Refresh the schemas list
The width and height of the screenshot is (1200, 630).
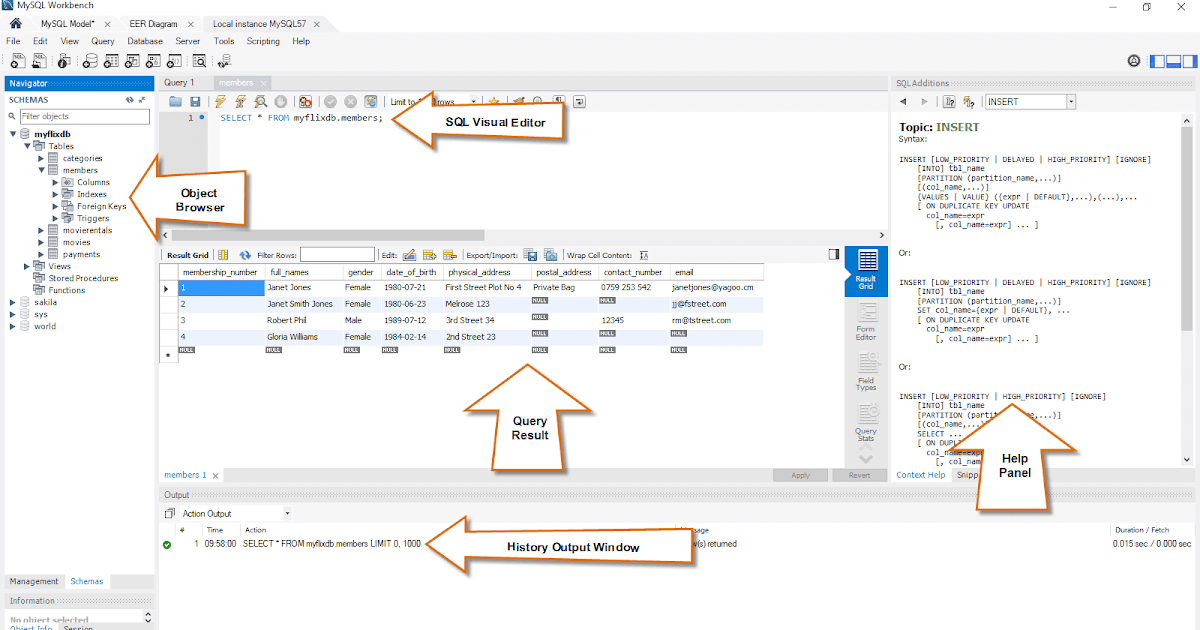coord(129,100)
